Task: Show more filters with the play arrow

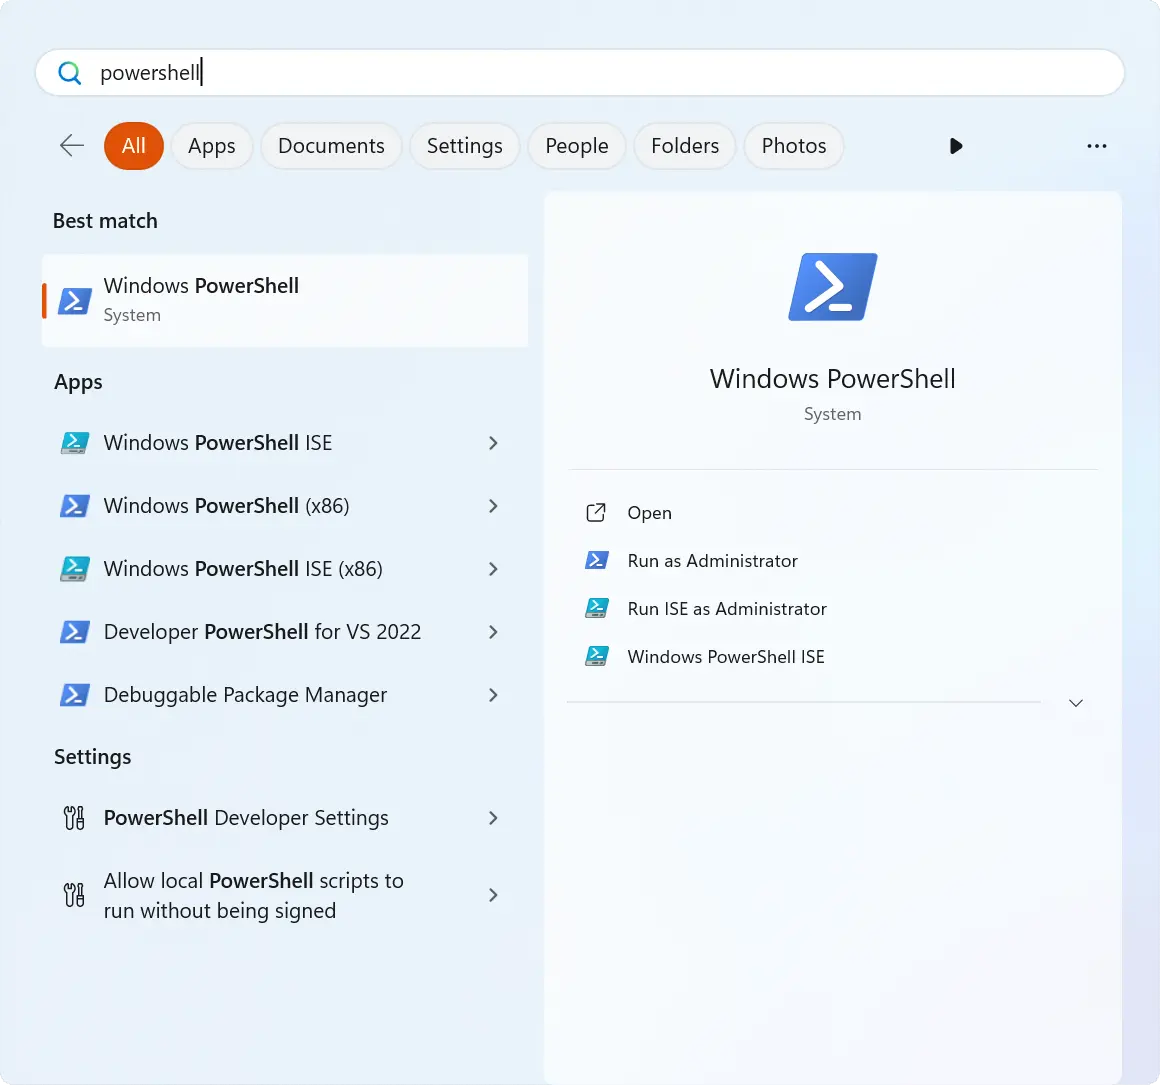Action: click(956, 146)
